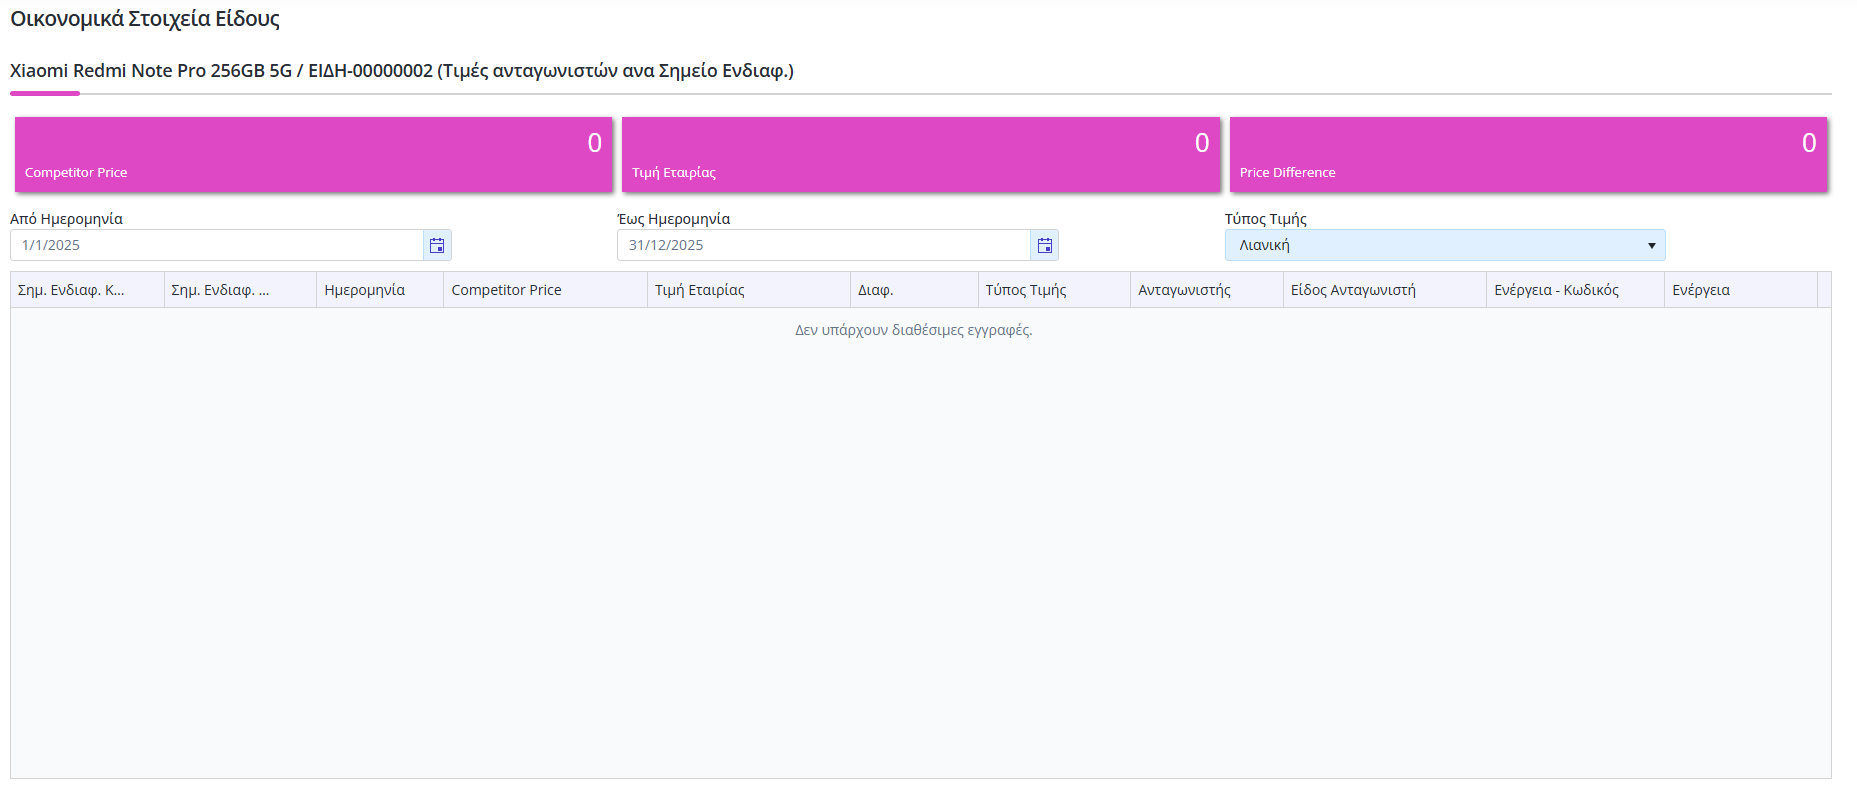The width and height of the screenshot is (1857, 790).
Task: Click the Οικονομικά Στοιχεία Είδους page heading
Action: pyautogui.click(x=145, y=19)
